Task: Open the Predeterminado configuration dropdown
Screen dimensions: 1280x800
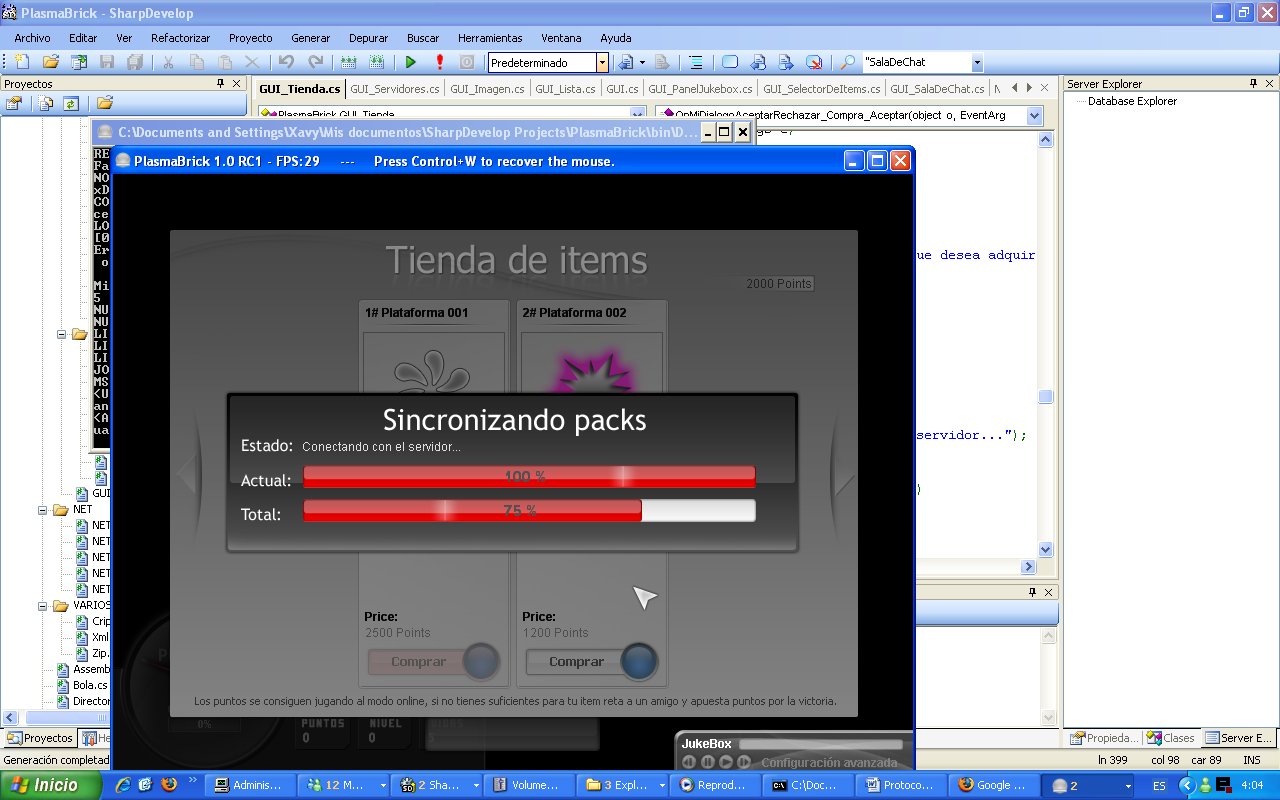Action: [x=602, y=62]
